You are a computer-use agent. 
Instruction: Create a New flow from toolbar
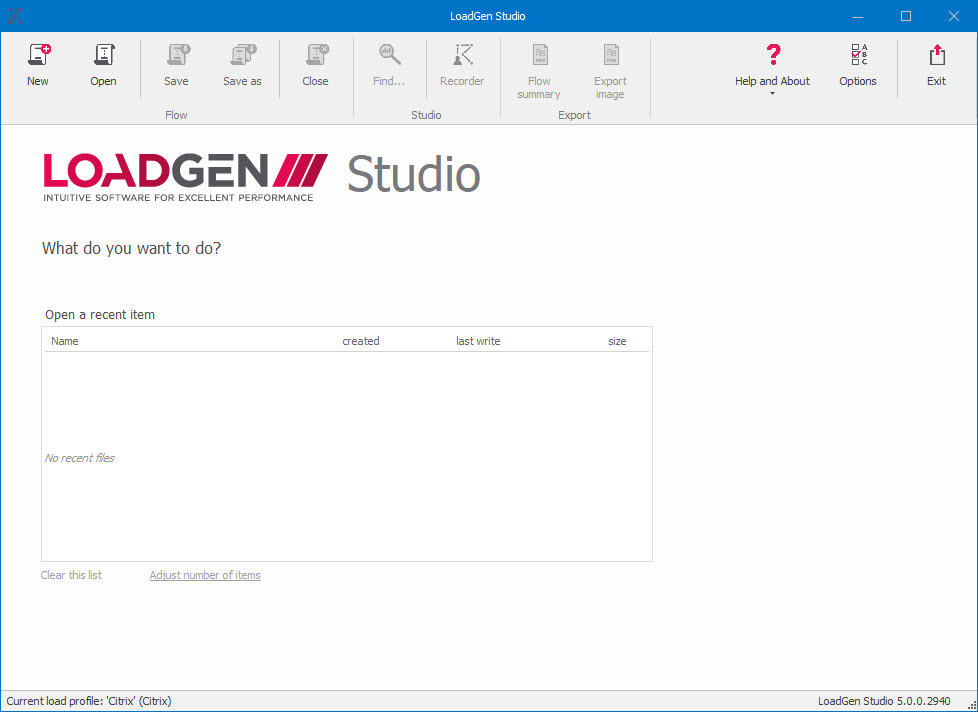(38, 65)
